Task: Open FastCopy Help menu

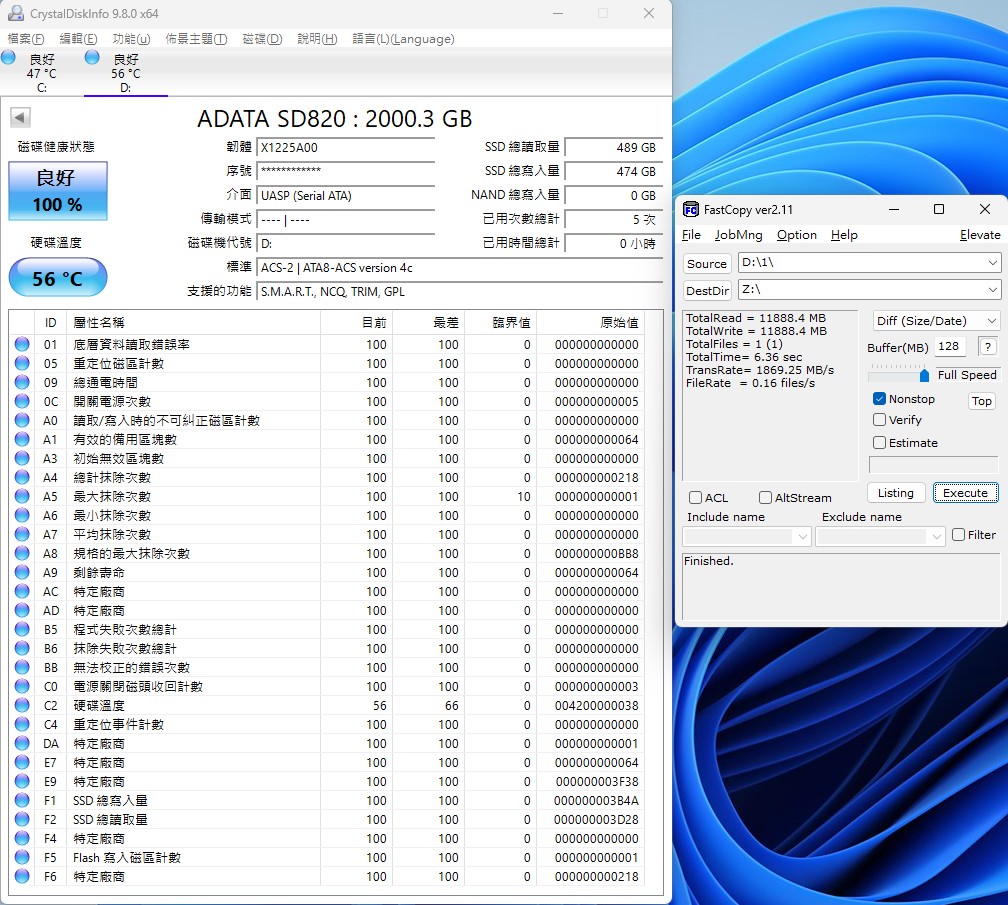Action: 844,235
